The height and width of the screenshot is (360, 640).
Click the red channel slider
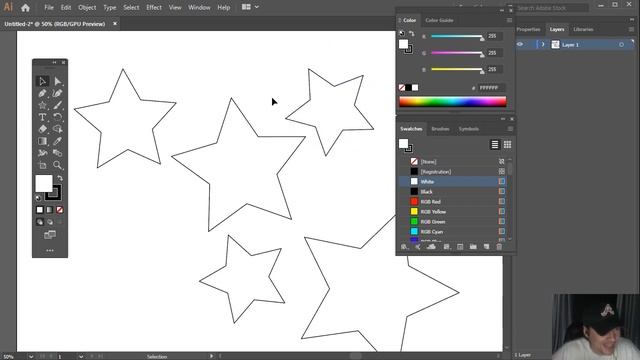pyautogui.click(x=457, y=36)
